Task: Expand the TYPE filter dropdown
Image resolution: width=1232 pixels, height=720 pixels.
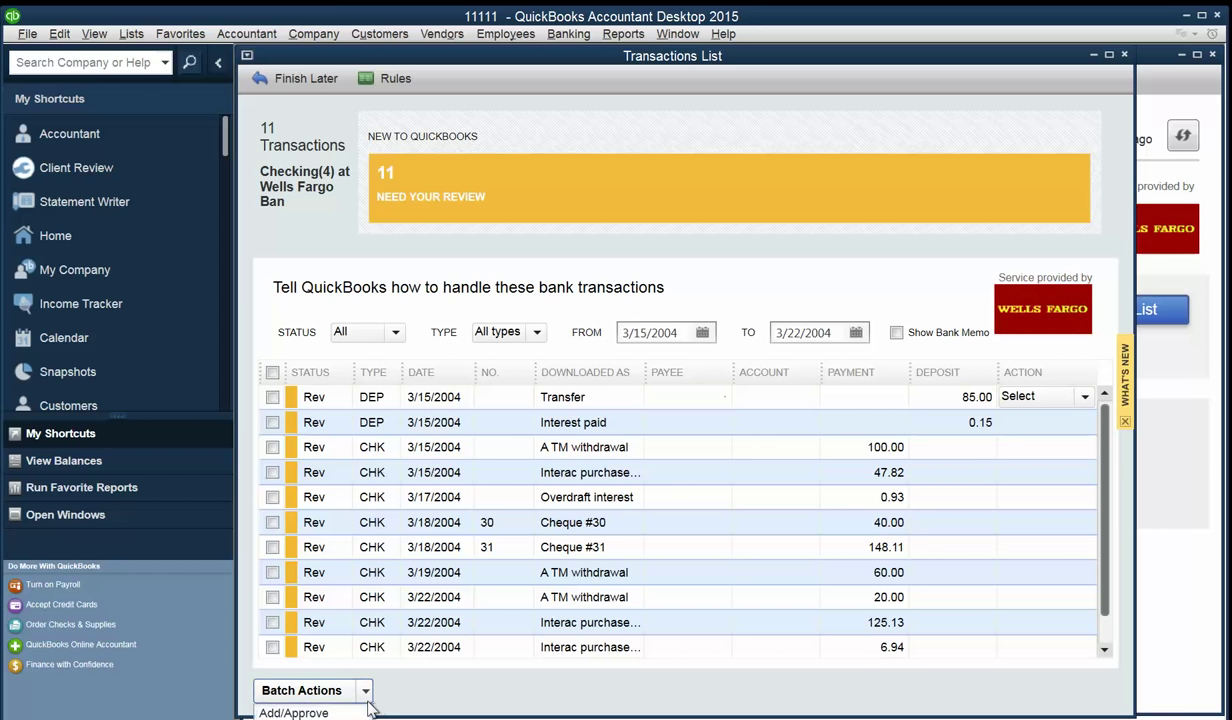Action: [536, 332]
